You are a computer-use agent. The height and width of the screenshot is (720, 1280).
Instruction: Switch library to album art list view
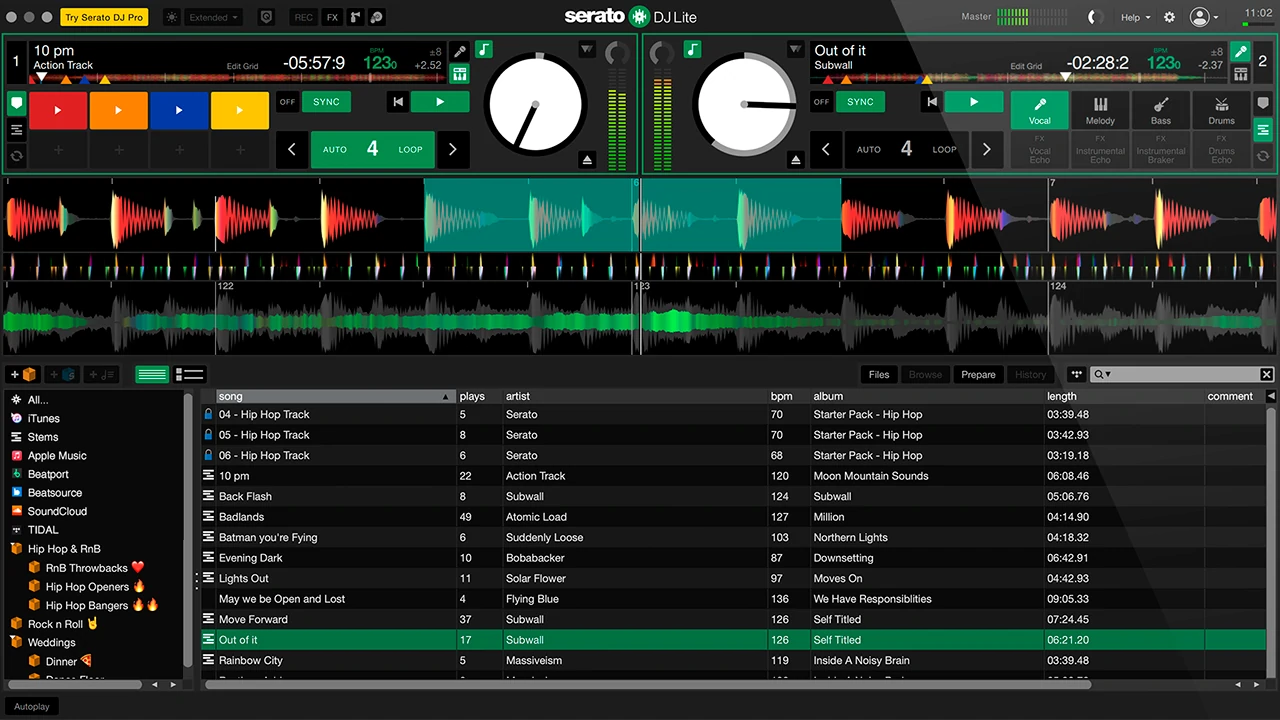(x=190, y=374)
